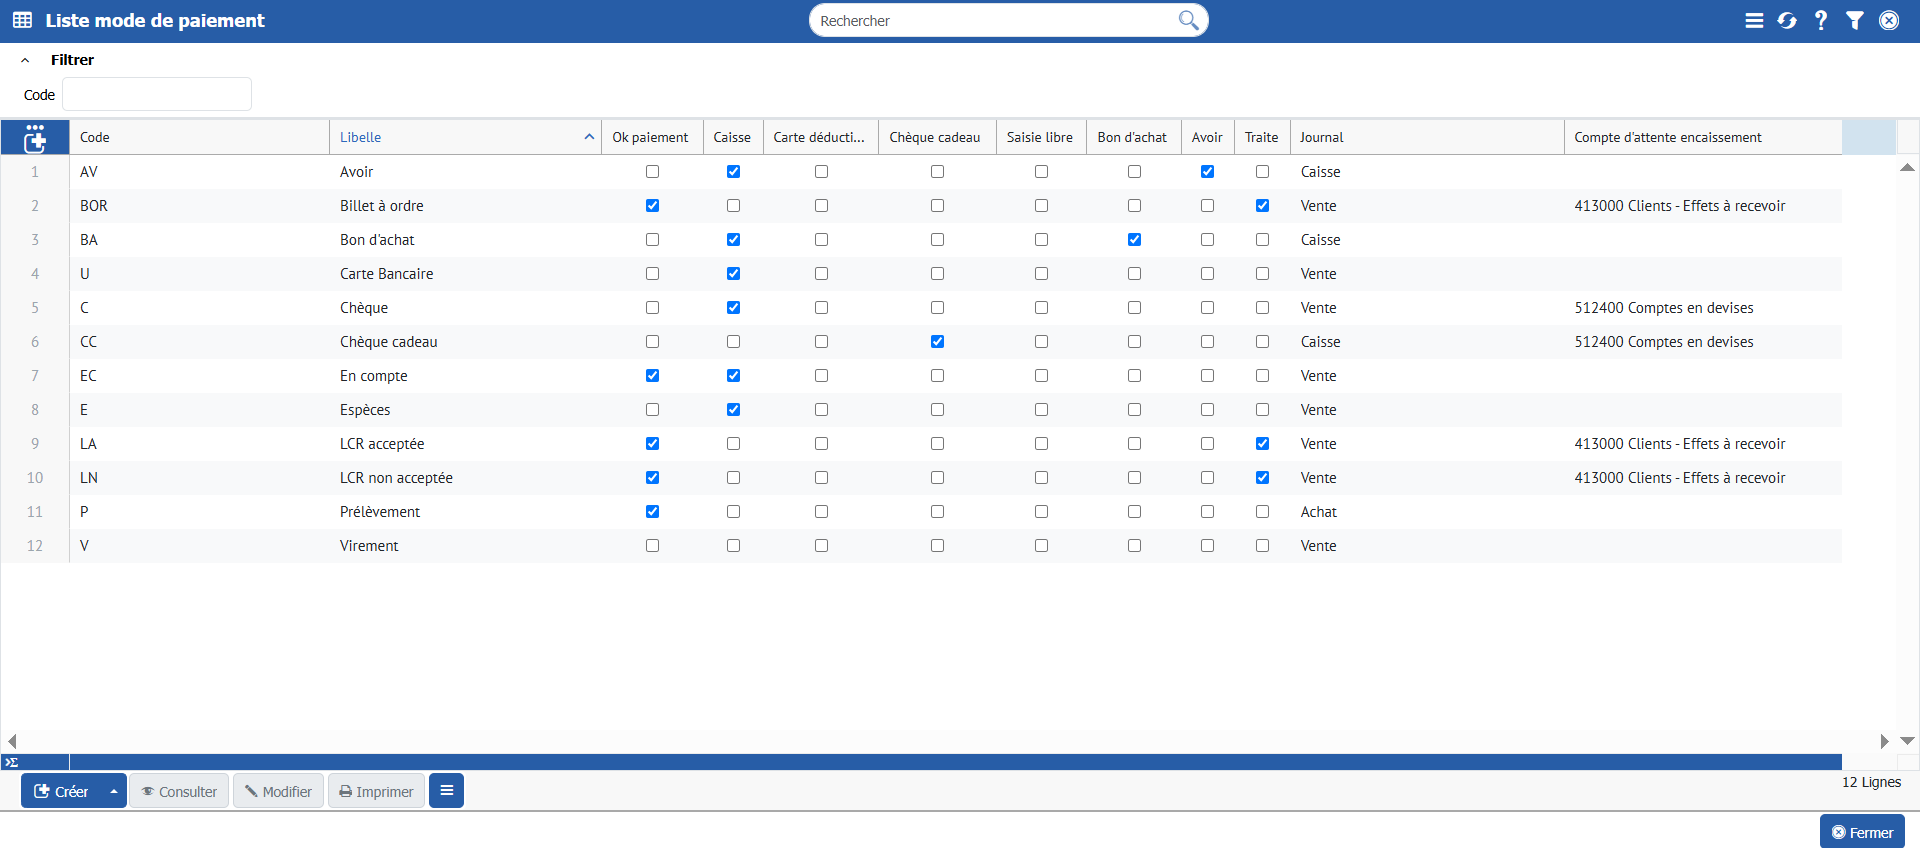
Task: Click the Code filter input field
Action: click(x=157, y=95)
